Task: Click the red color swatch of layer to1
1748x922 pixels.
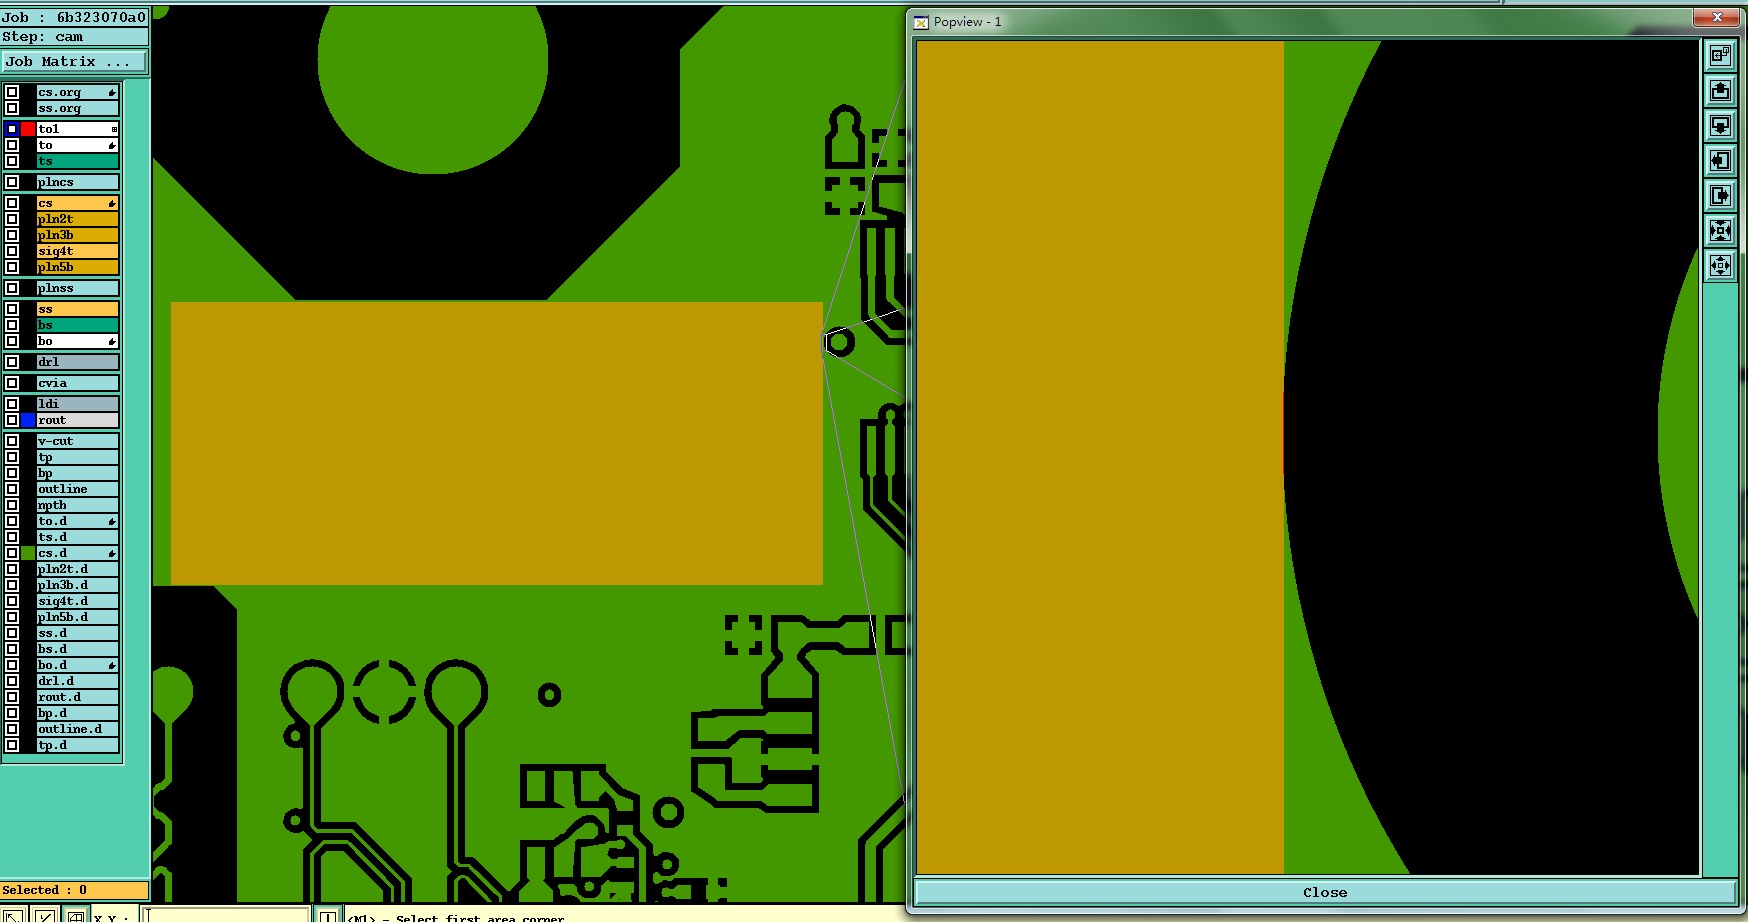Action: click(28, 129)
